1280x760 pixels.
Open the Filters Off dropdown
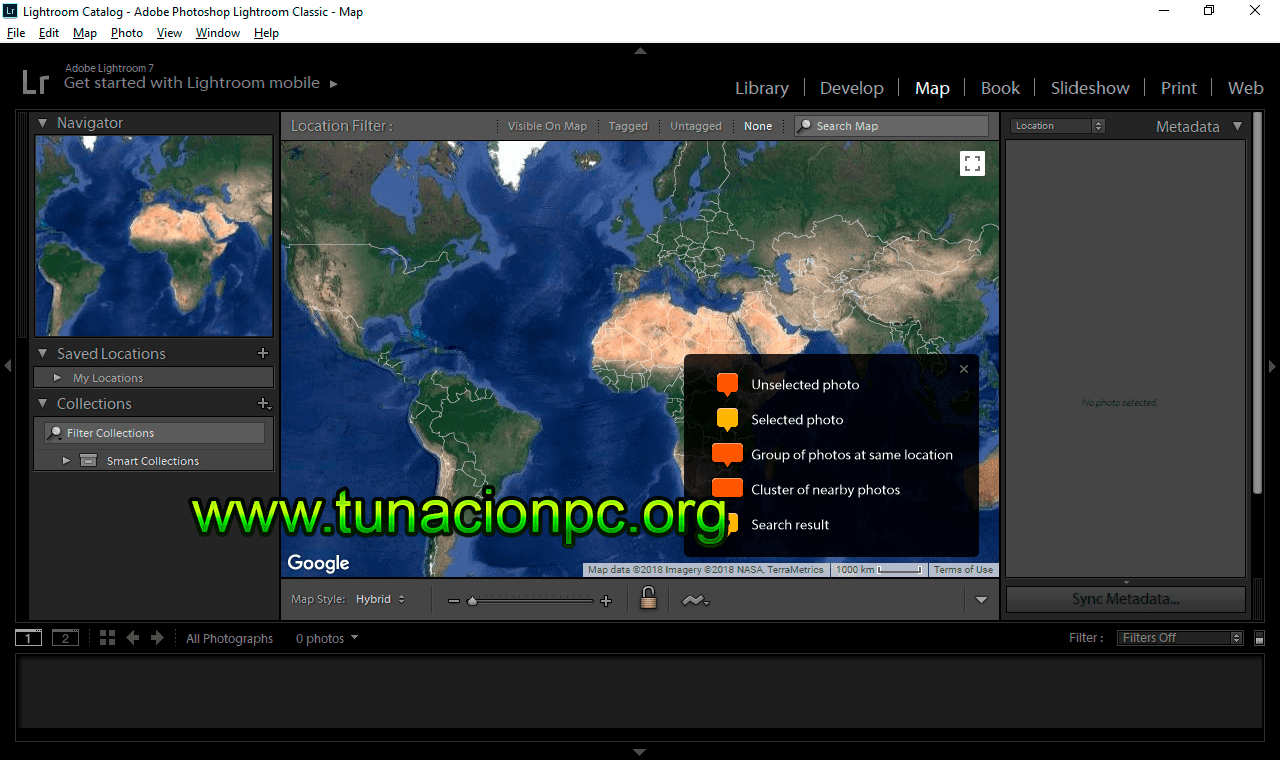pos(1180,638)
